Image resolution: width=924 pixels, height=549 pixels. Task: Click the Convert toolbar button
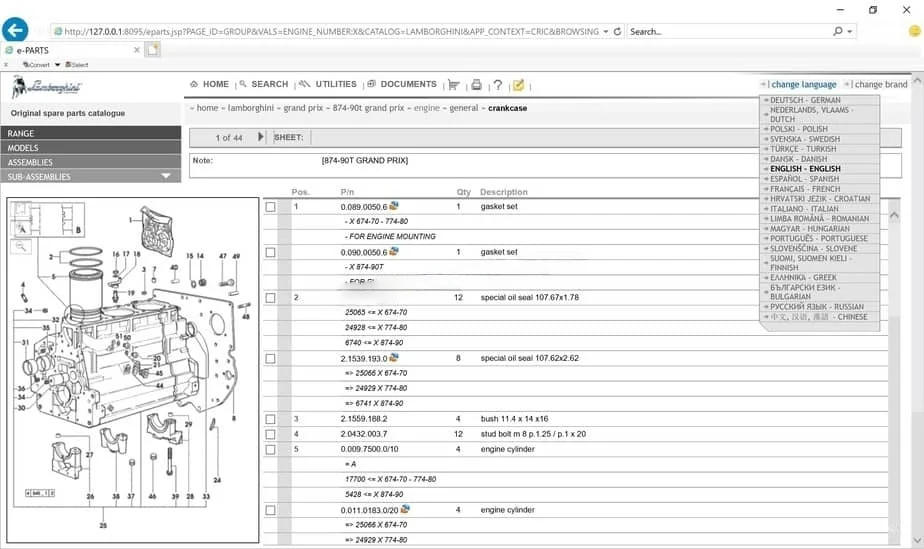pyautogui.click(x=36, y=65)
